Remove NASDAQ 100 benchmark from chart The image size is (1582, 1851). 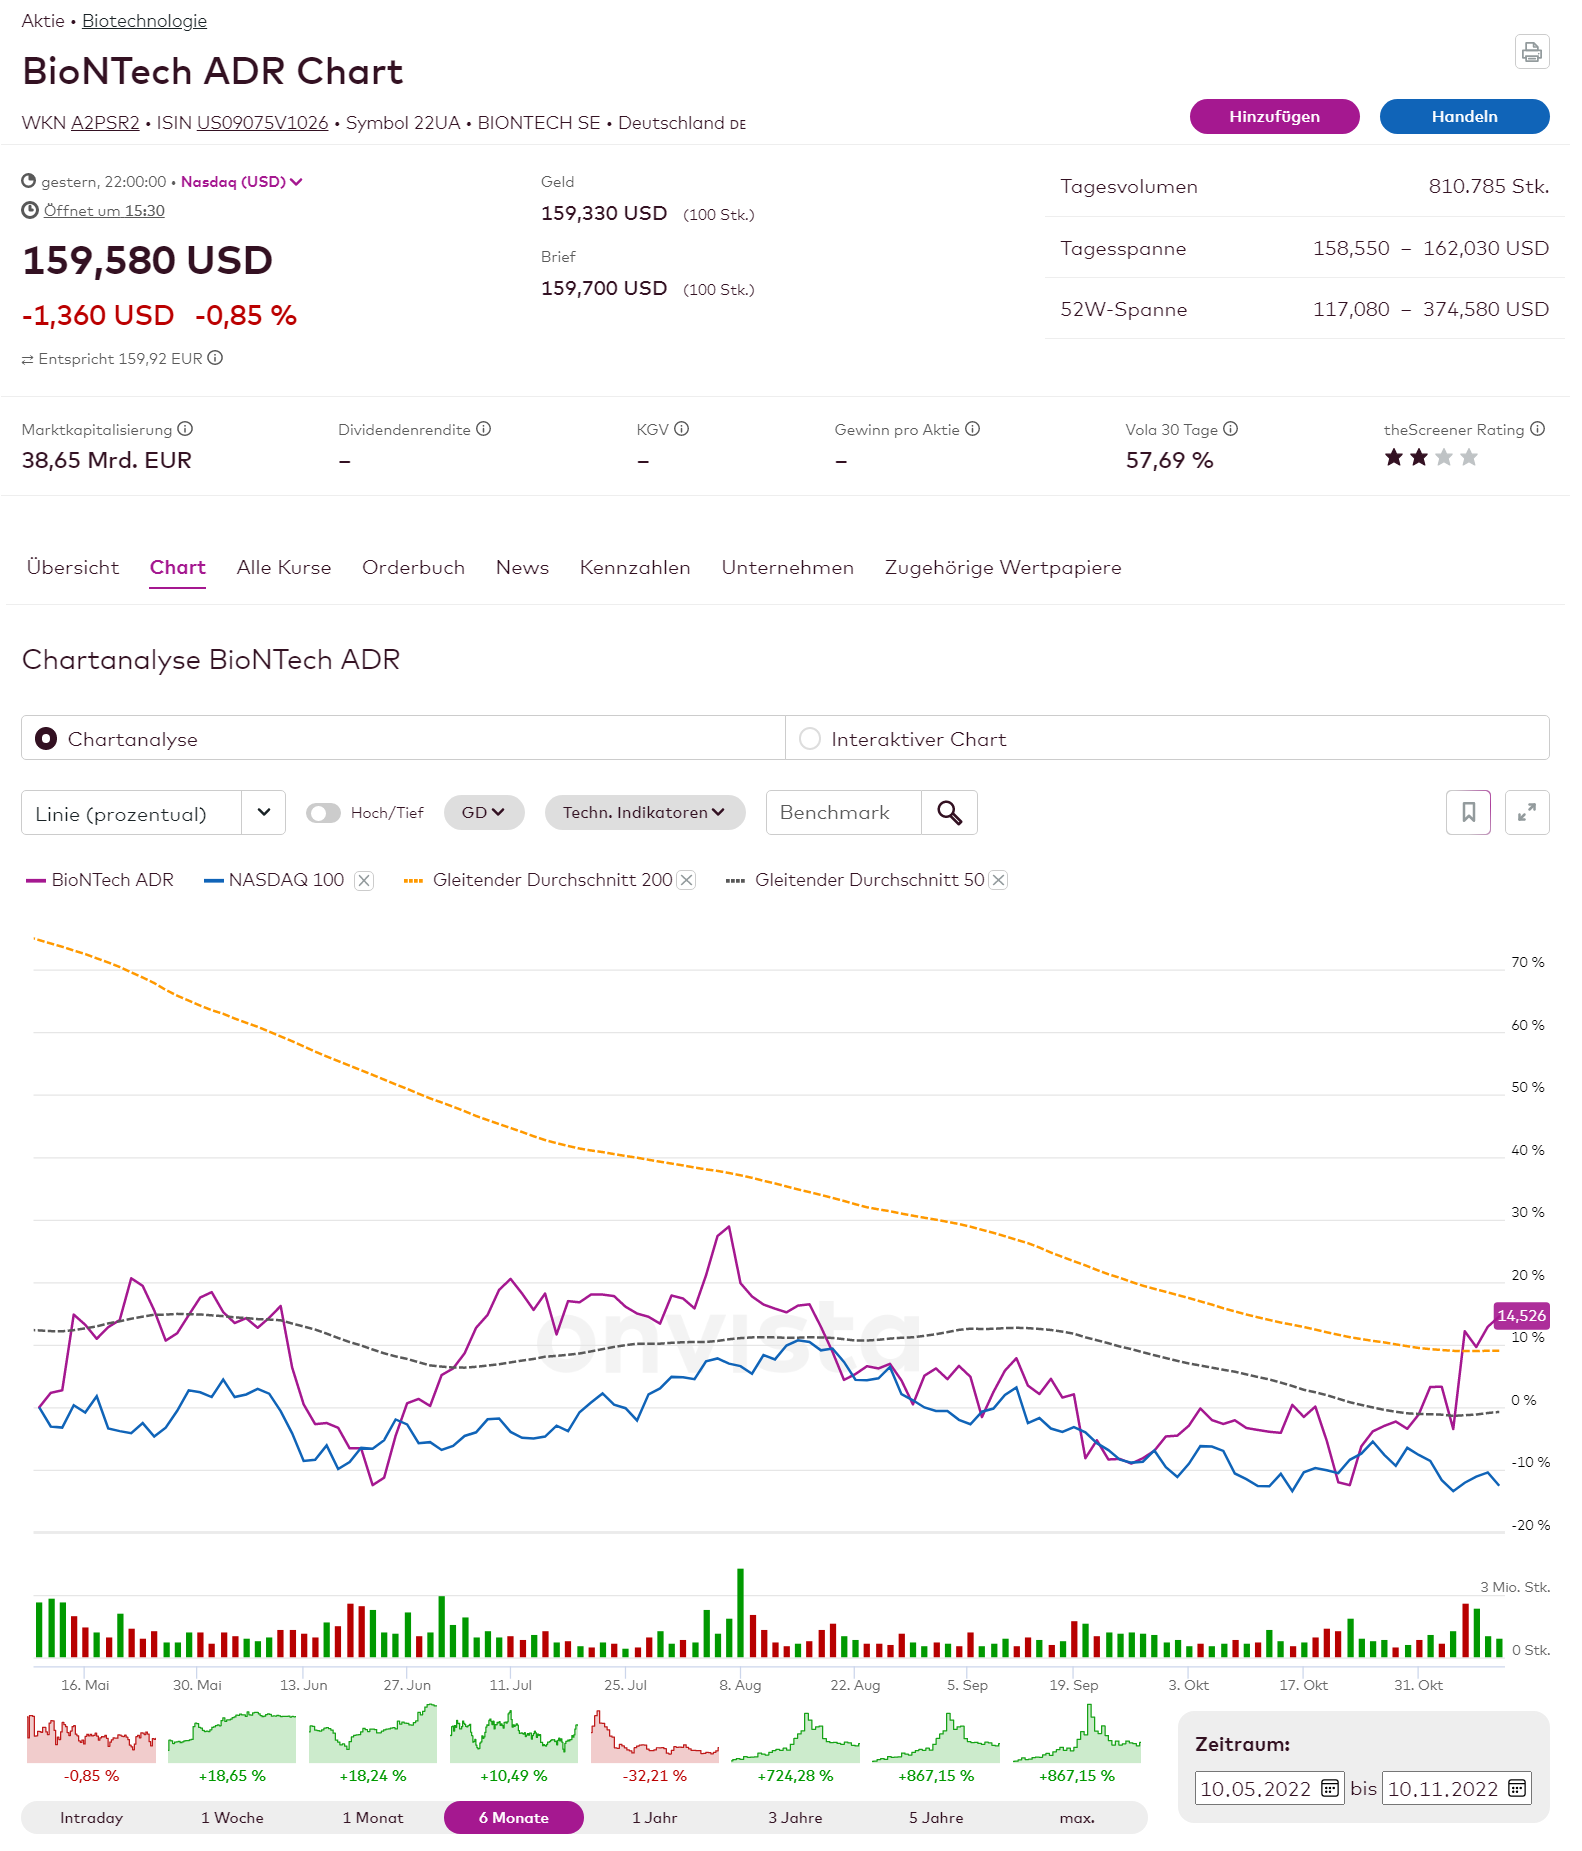pyautogui.click(x=365, y=880)
